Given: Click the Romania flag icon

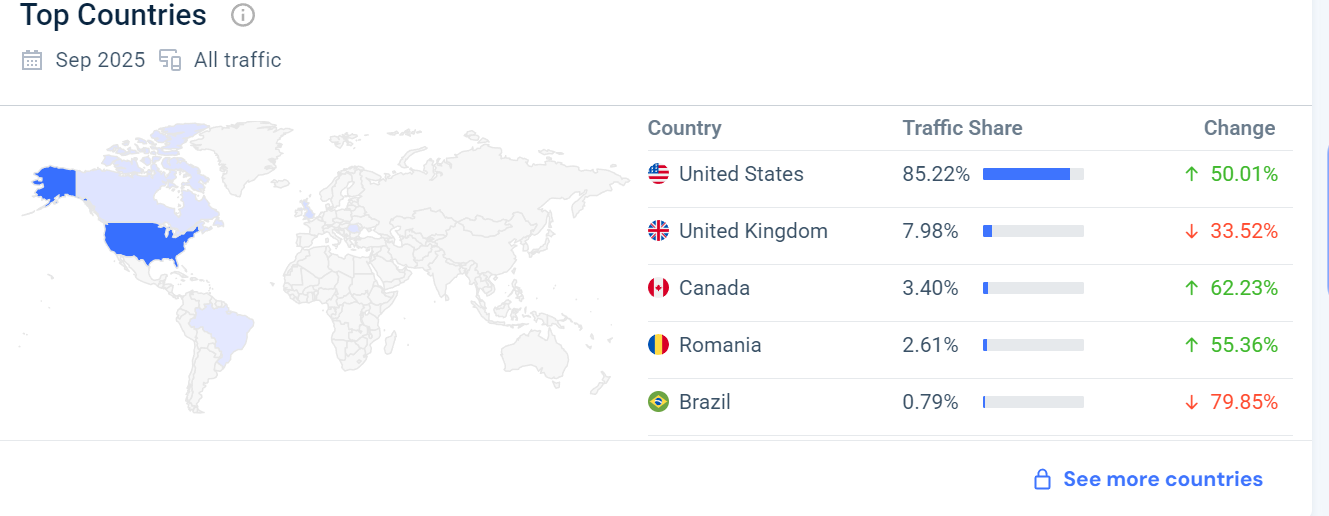Looking at the screenshot, I should pos(659,345).
